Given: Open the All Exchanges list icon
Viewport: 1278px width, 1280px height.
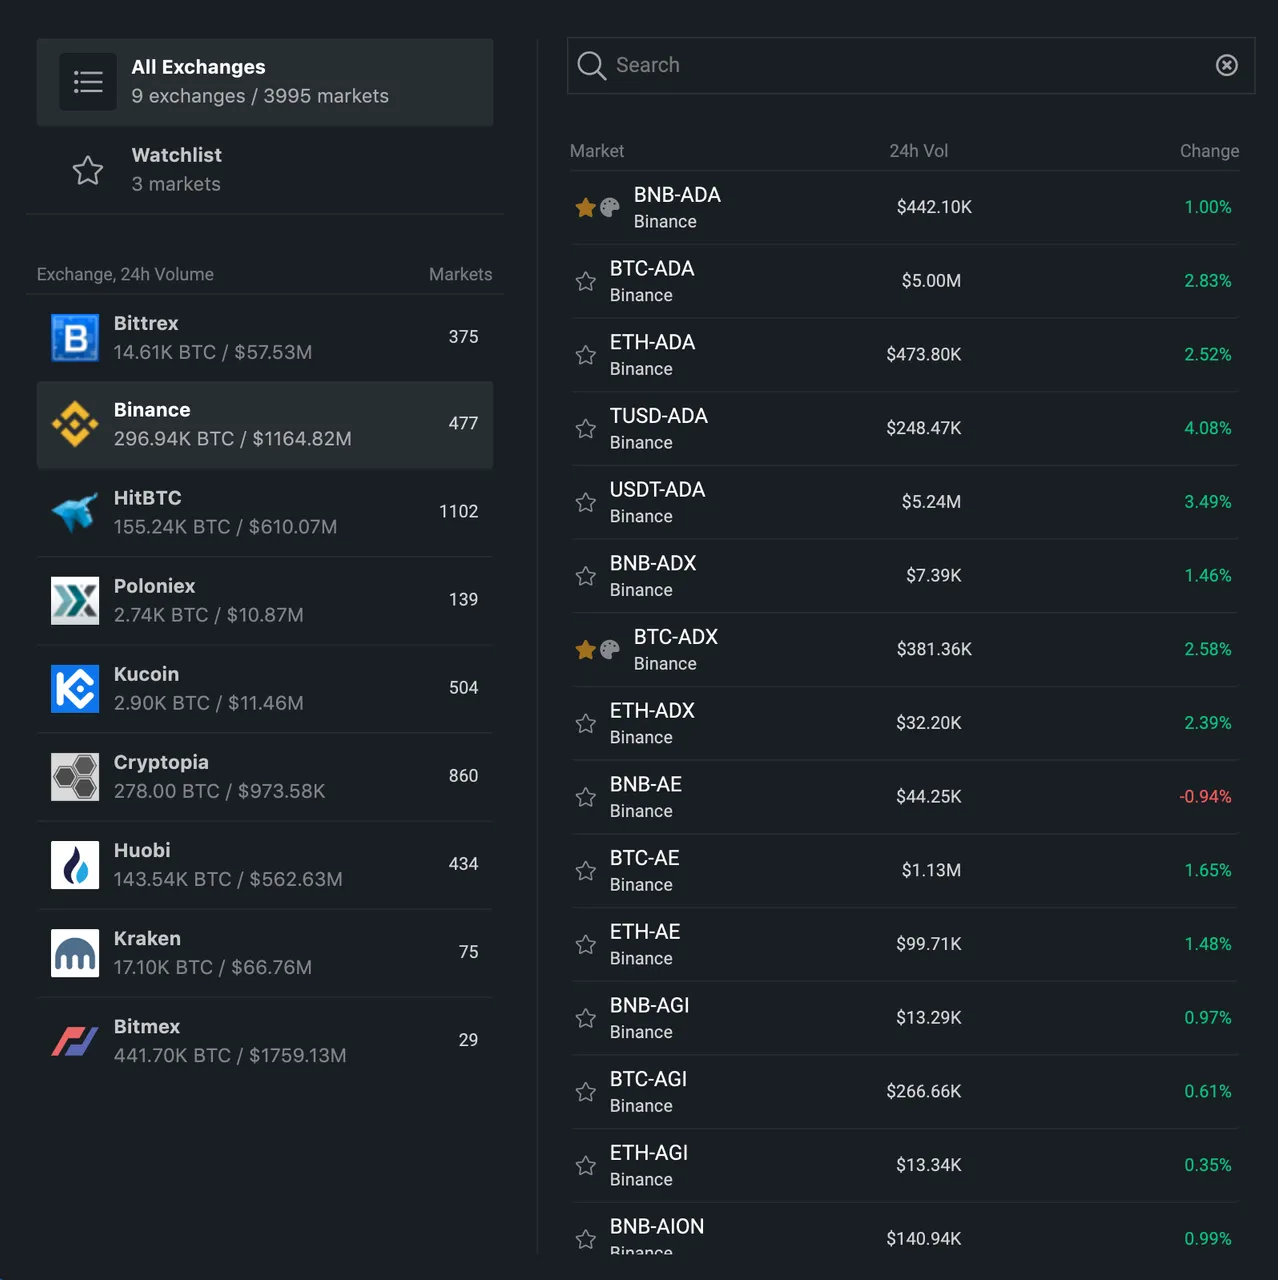Looking at the screenshot, I should 88,82.
